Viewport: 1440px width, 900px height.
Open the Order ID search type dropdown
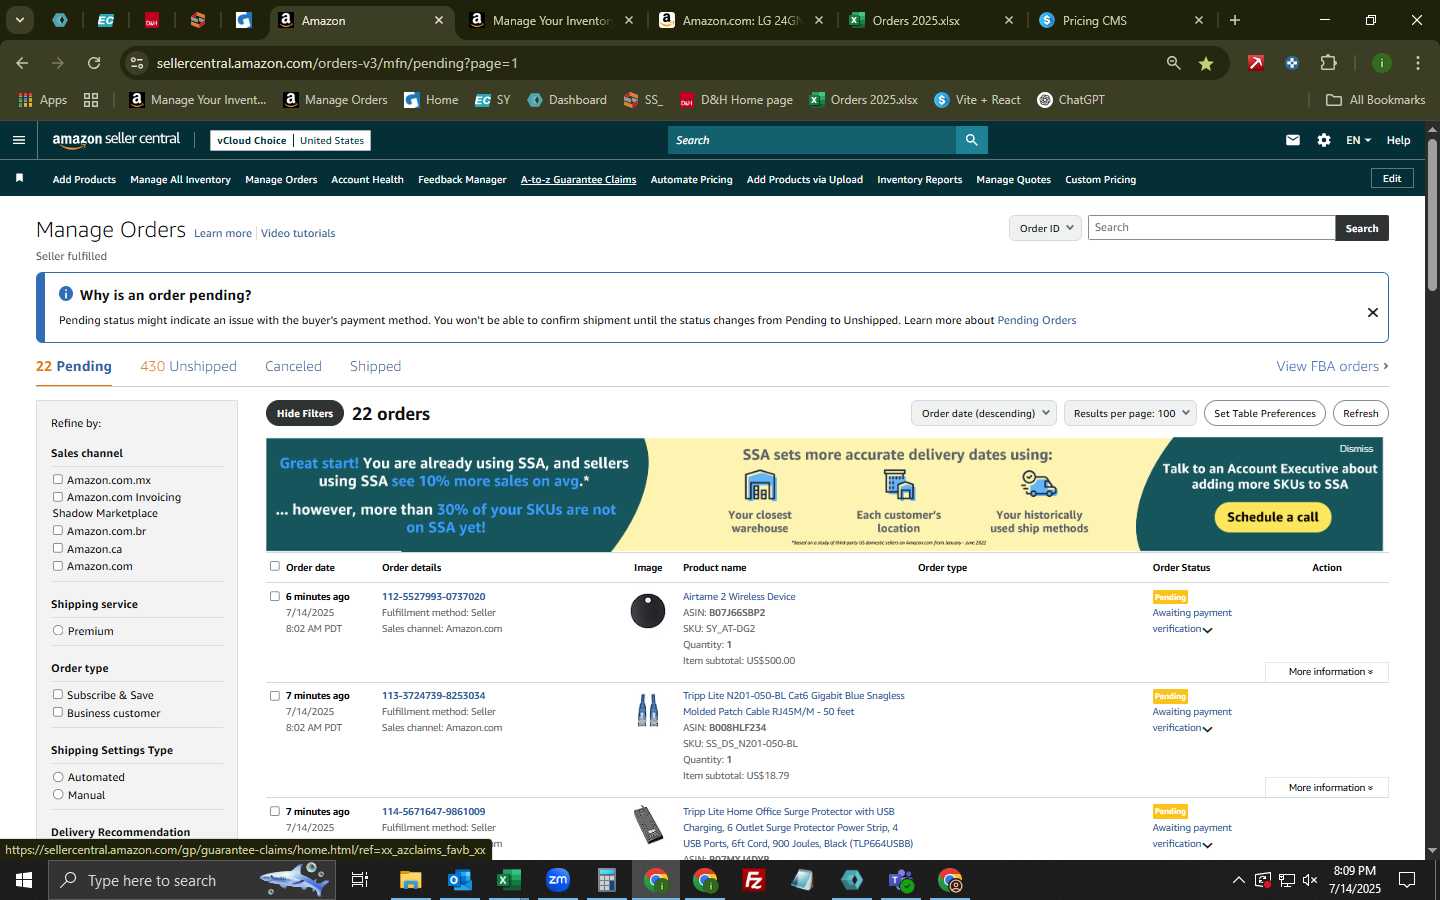[1045, 228]
